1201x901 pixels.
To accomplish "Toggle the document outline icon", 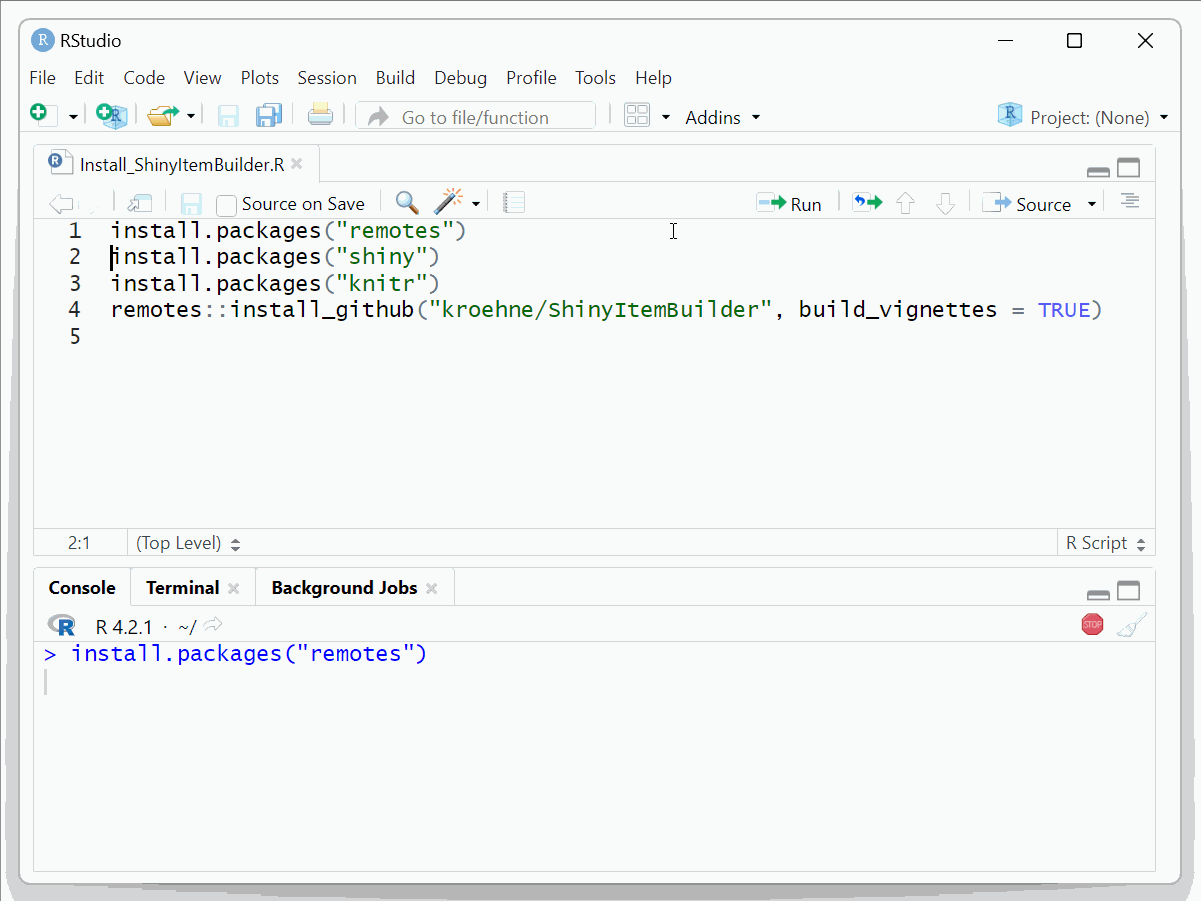I will [x=1130, y=201].
